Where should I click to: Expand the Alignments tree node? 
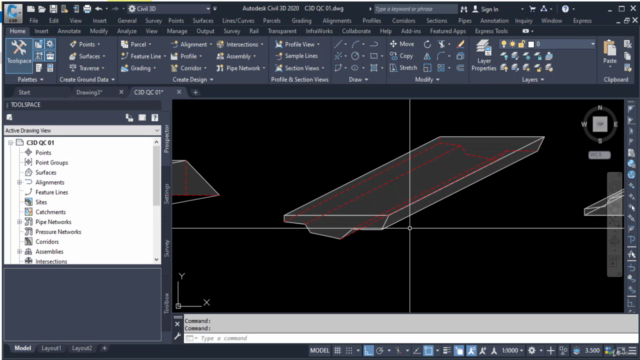[x=19, y=182]
